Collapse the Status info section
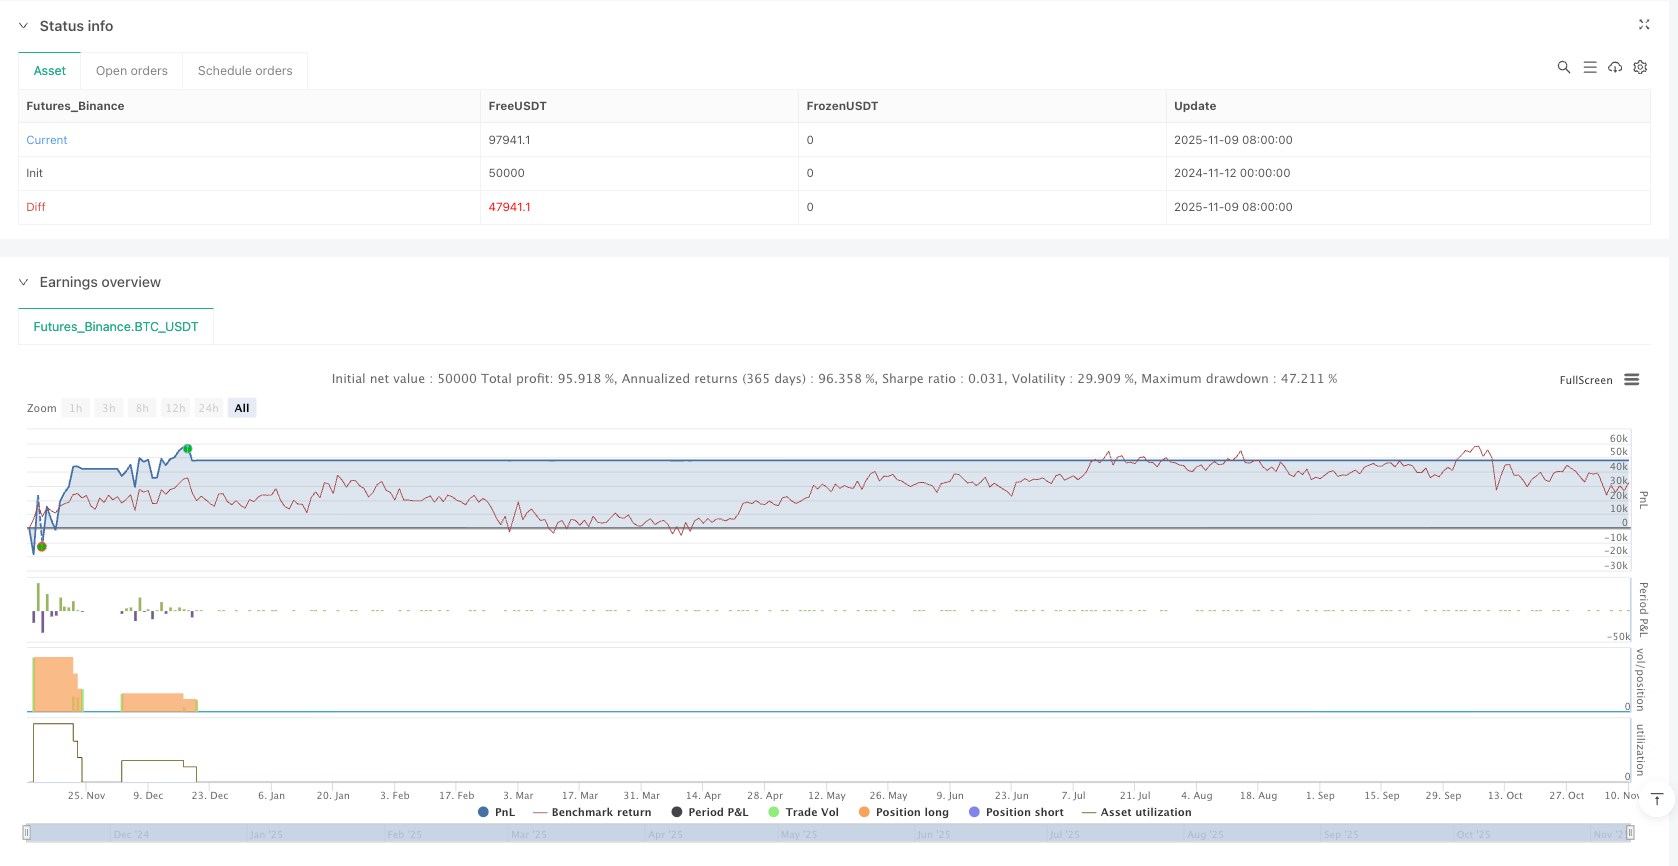This screenshot has width=1678, height=866. click(24, 26)
